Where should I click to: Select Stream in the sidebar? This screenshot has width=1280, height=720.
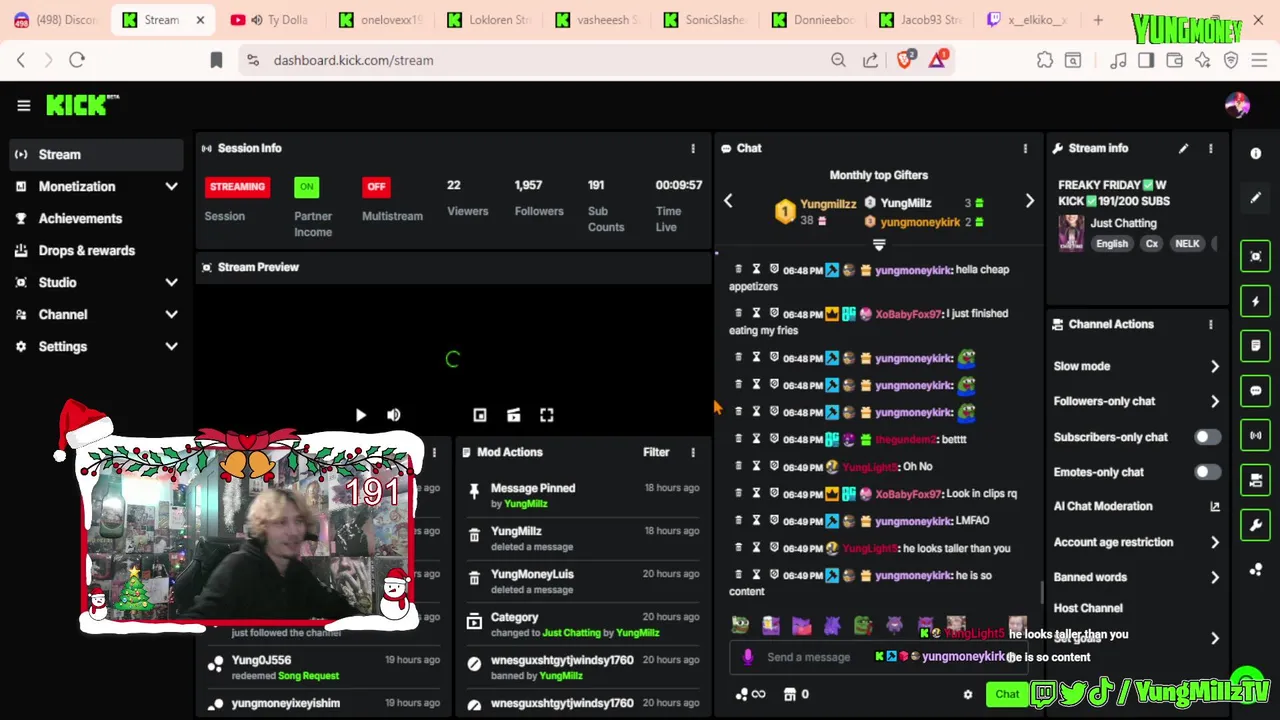coord(97,154)
